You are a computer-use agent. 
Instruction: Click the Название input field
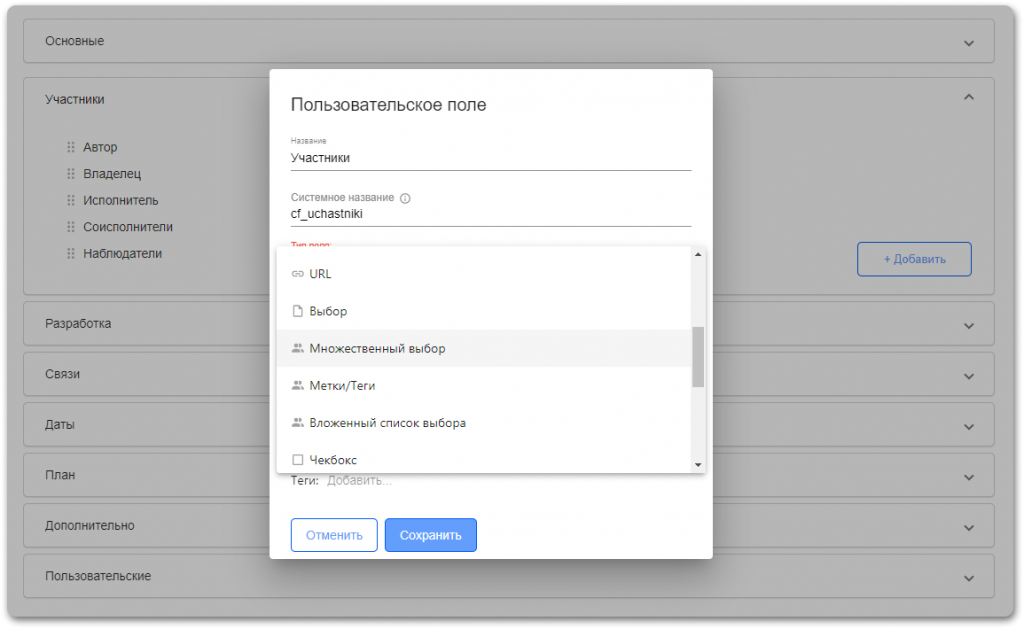point(490,158)
